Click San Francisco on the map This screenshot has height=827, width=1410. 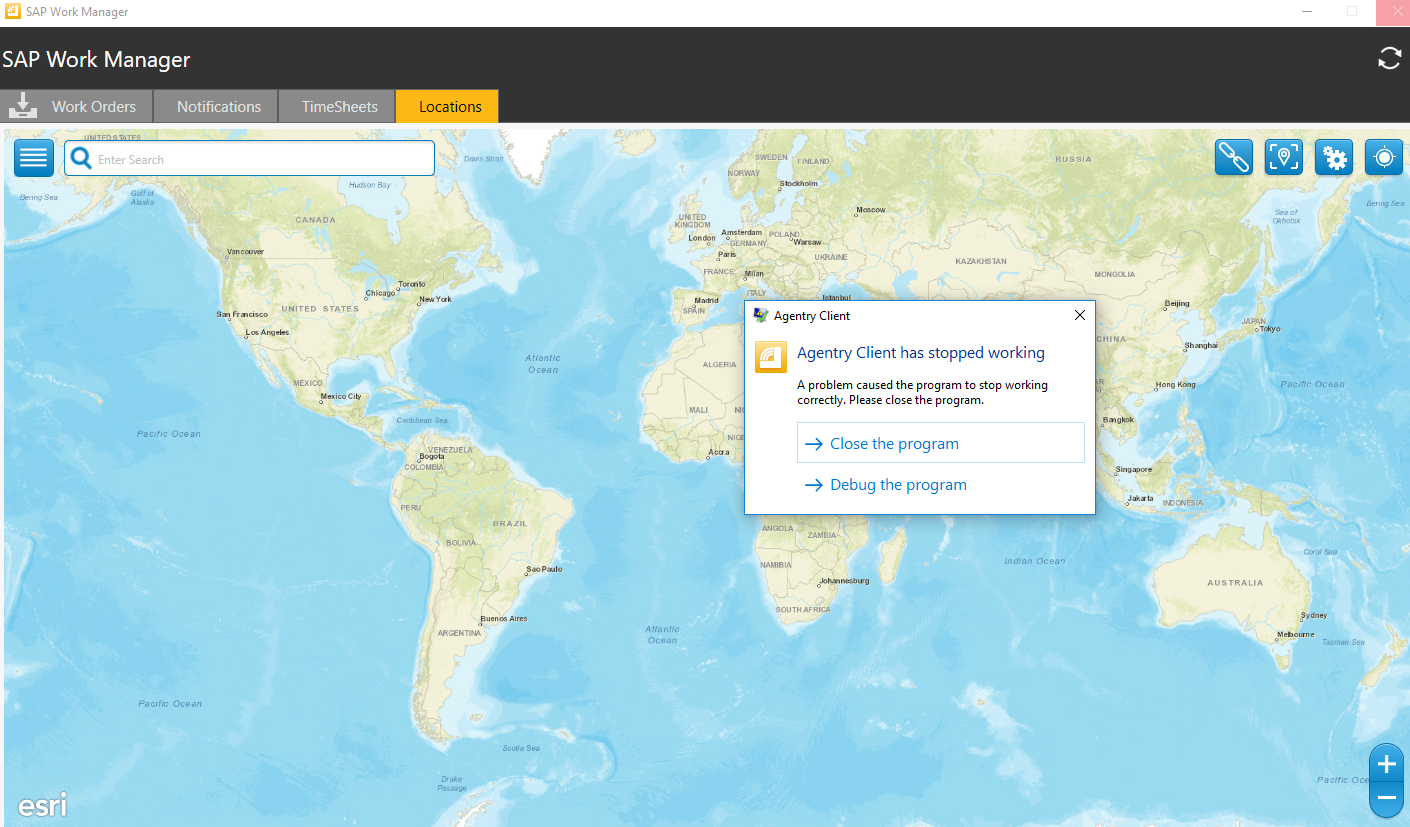241,314
